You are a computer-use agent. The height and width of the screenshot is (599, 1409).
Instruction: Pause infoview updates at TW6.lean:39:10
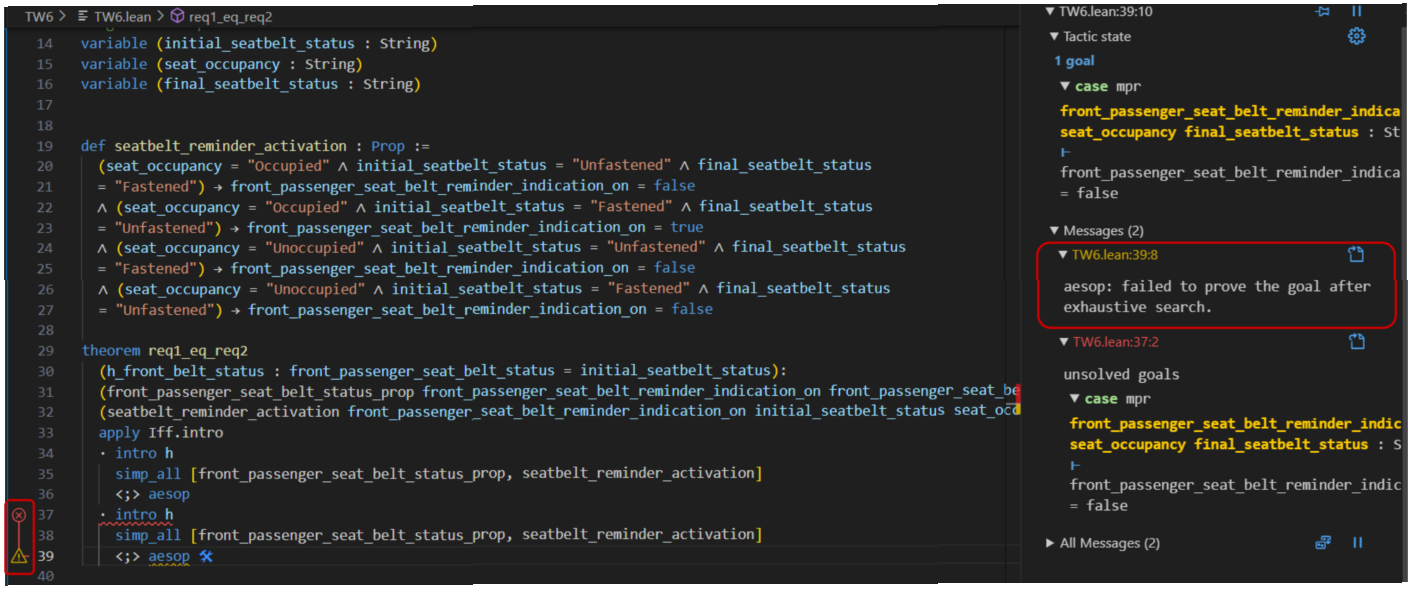1357,11
